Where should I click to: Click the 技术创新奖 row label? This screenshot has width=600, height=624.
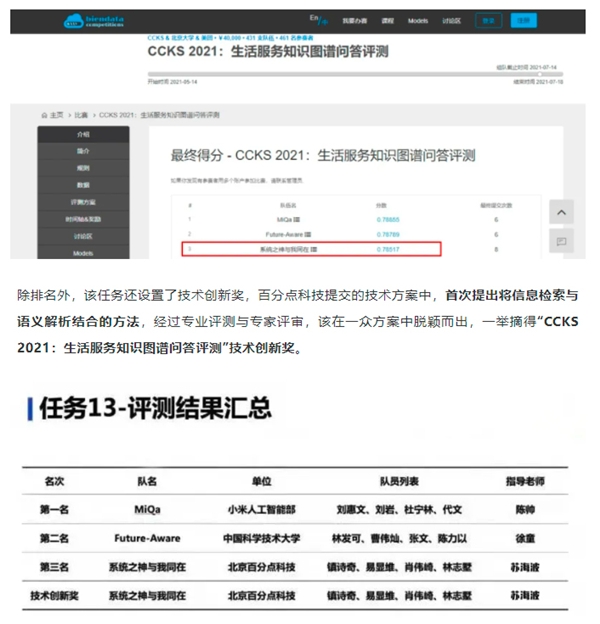(55, 596)
